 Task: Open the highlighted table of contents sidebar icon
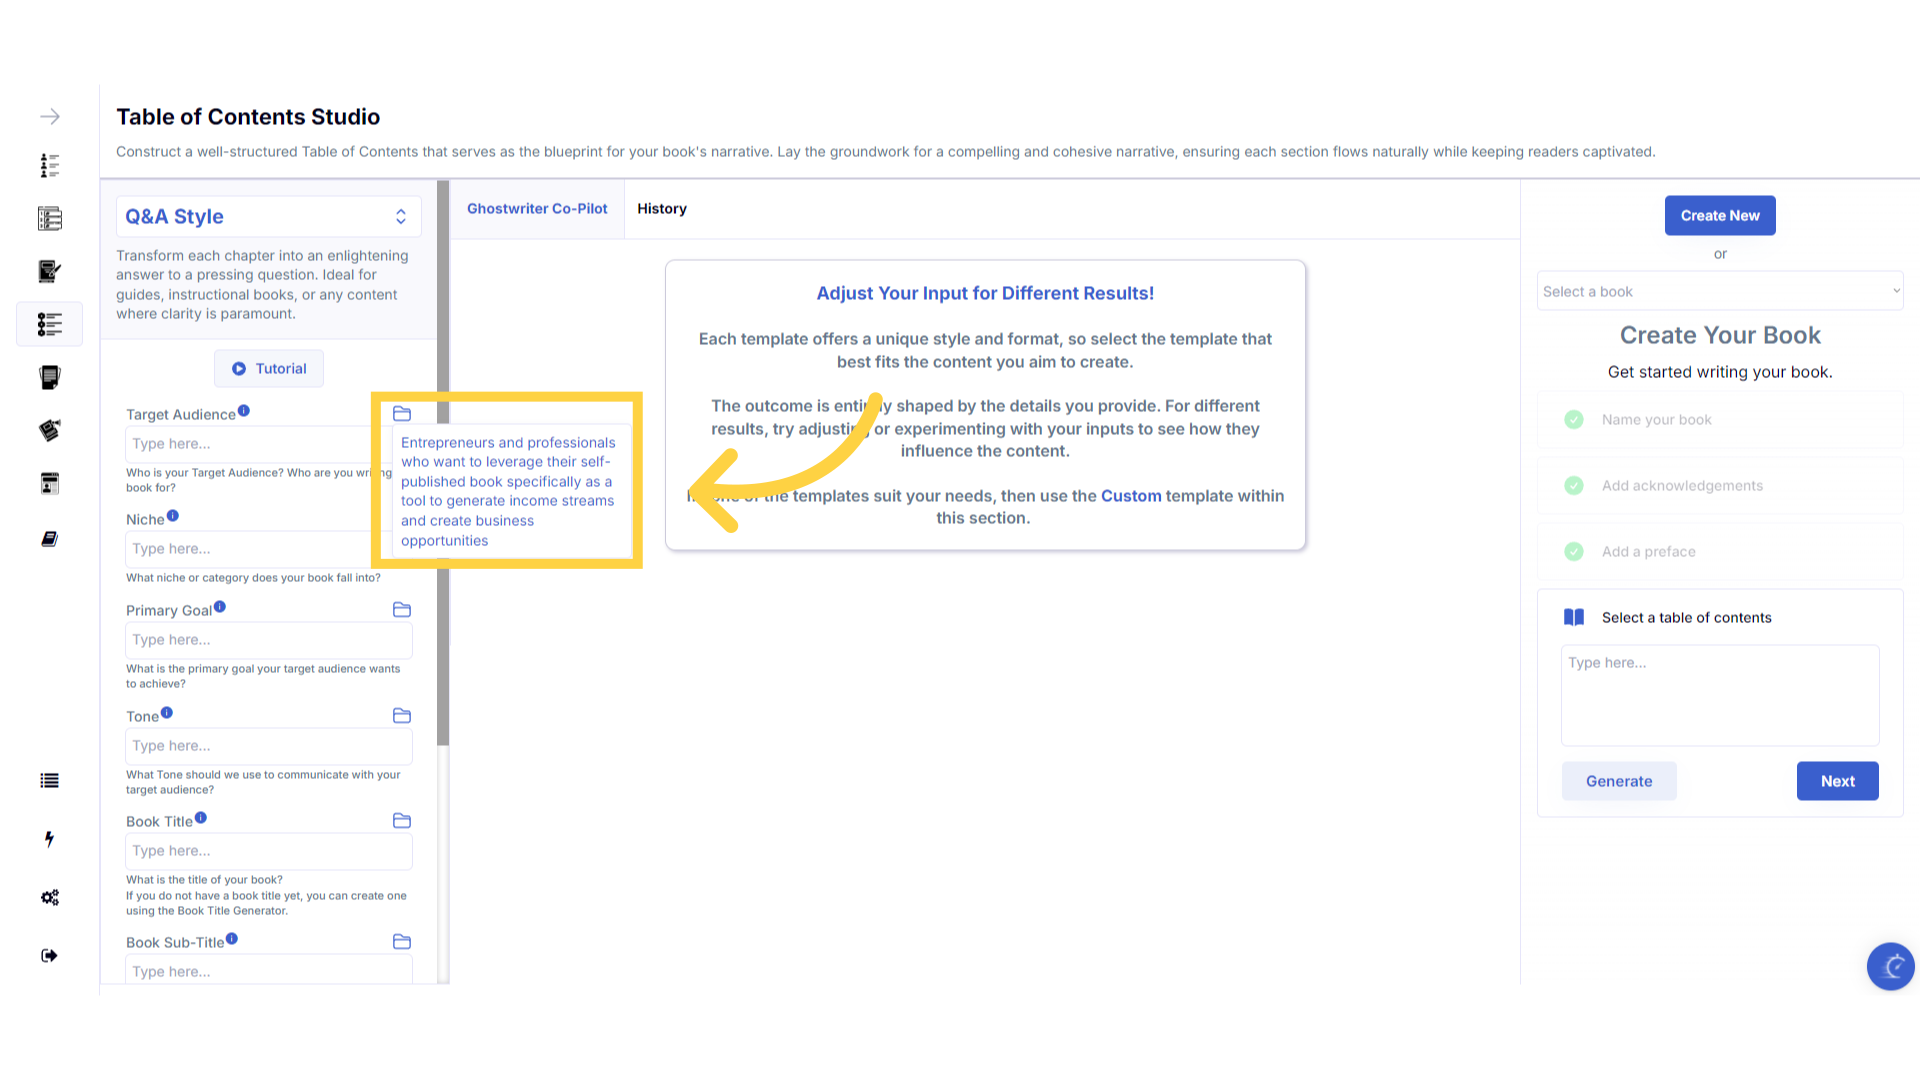pyautogui.click(x=50, y=324)
